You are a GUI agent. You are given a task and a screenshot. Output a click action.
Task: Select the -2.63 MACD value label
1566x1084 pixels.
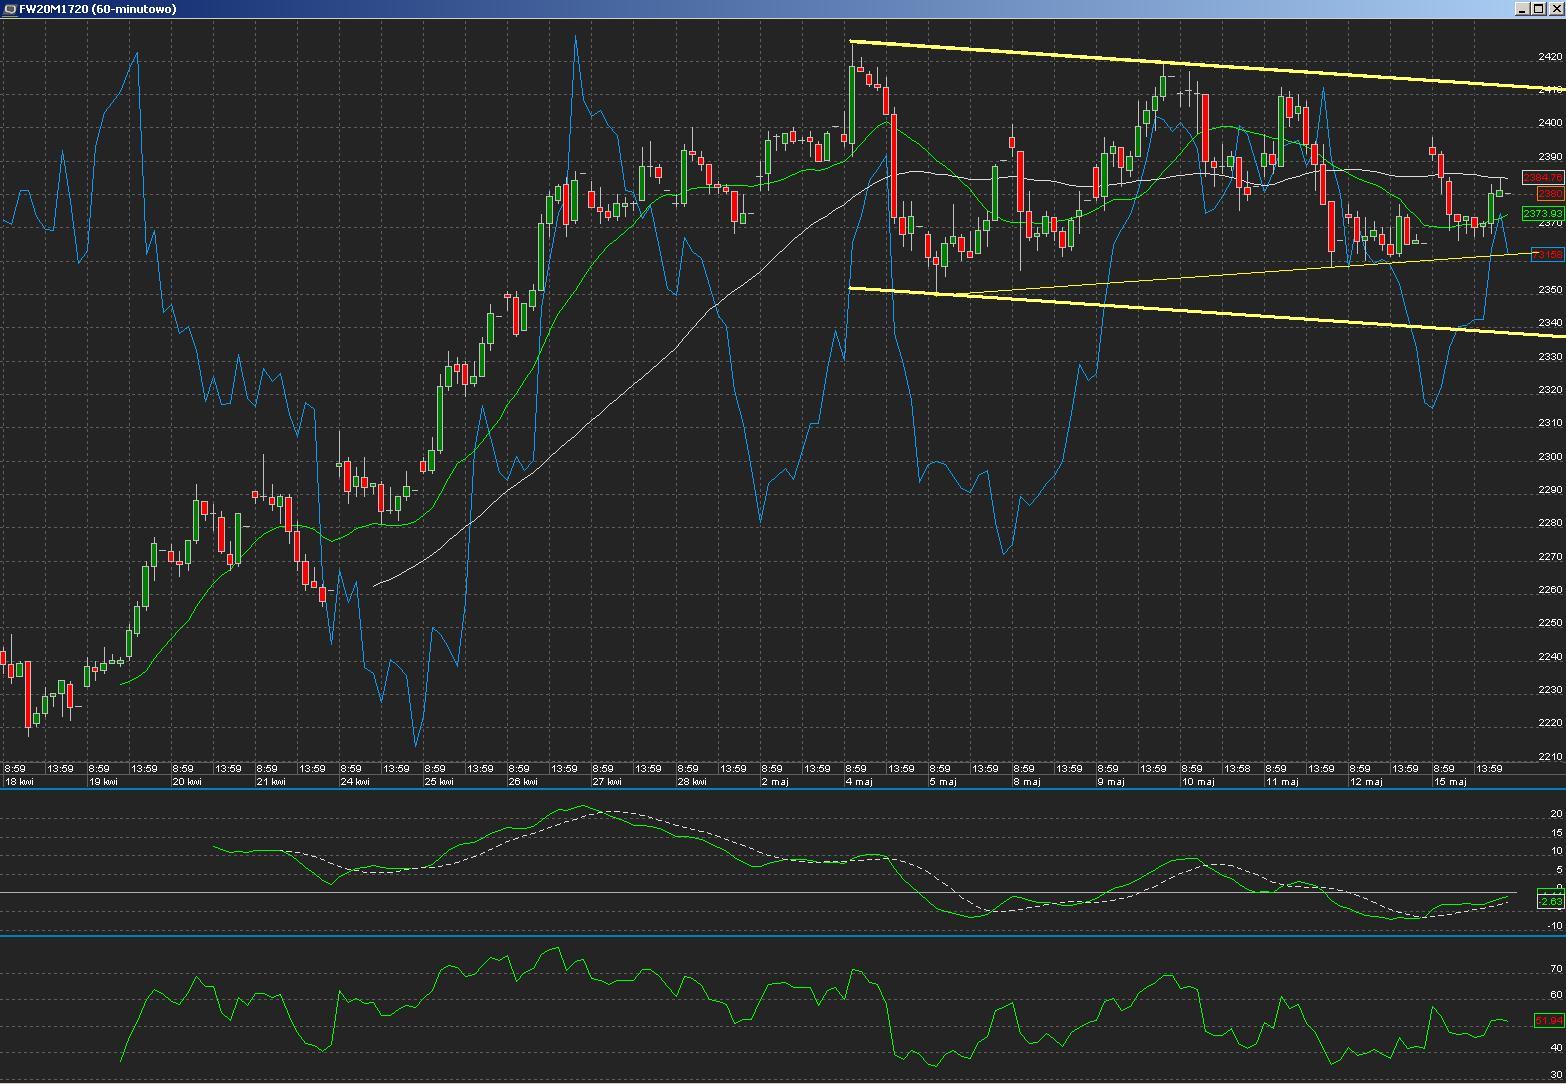tap(1549, 901)
